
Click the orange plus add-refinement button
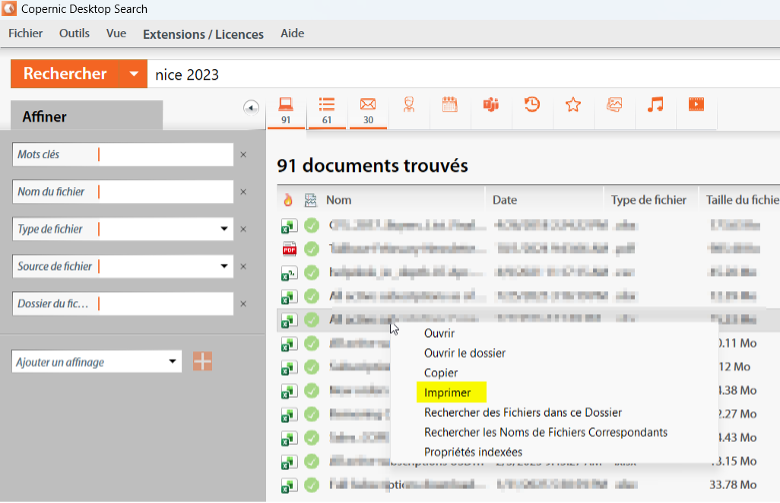[203, 361]
